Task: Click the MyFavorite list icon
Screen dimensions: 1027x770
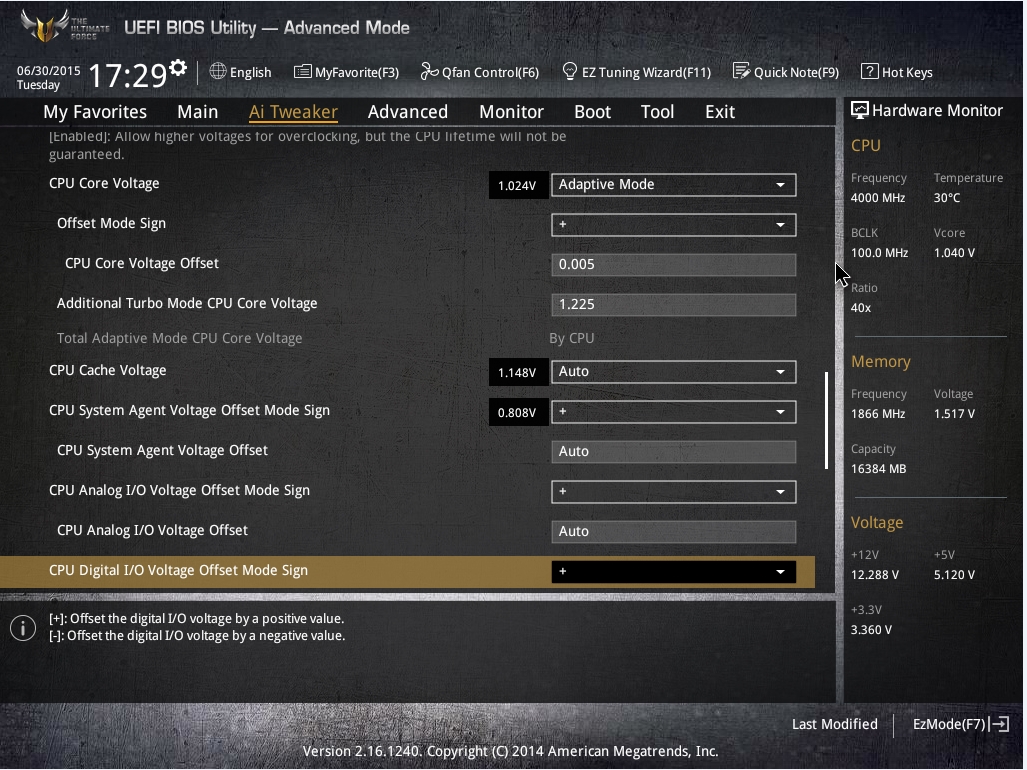Action: [x=303, y=71]
